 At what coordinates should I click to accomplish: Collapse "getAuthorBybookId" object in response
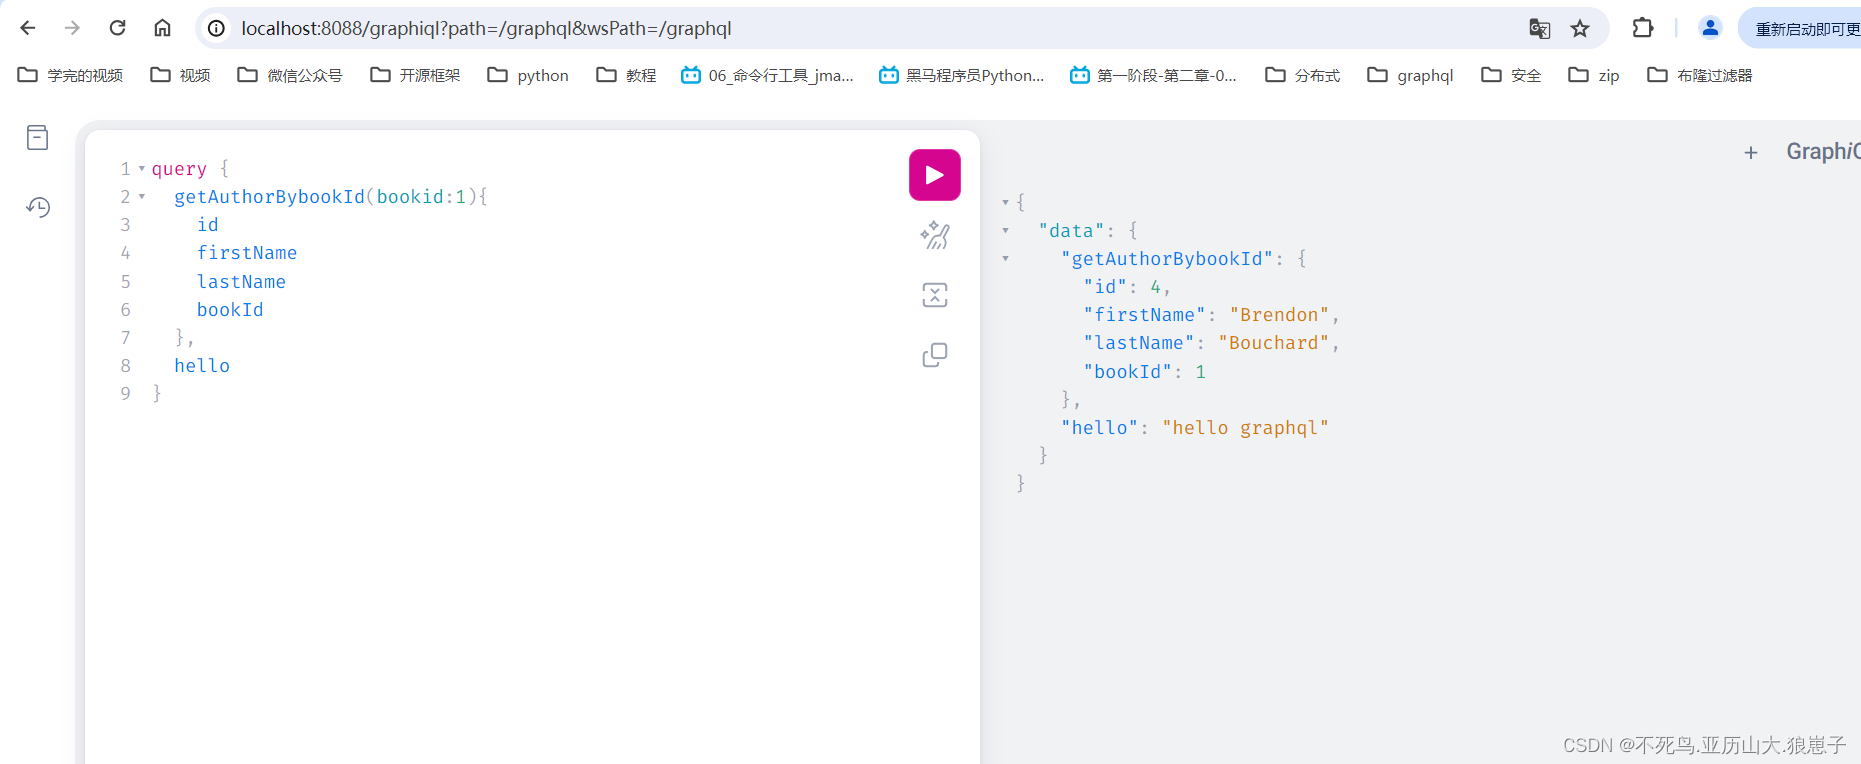[x=1005, y=258]
